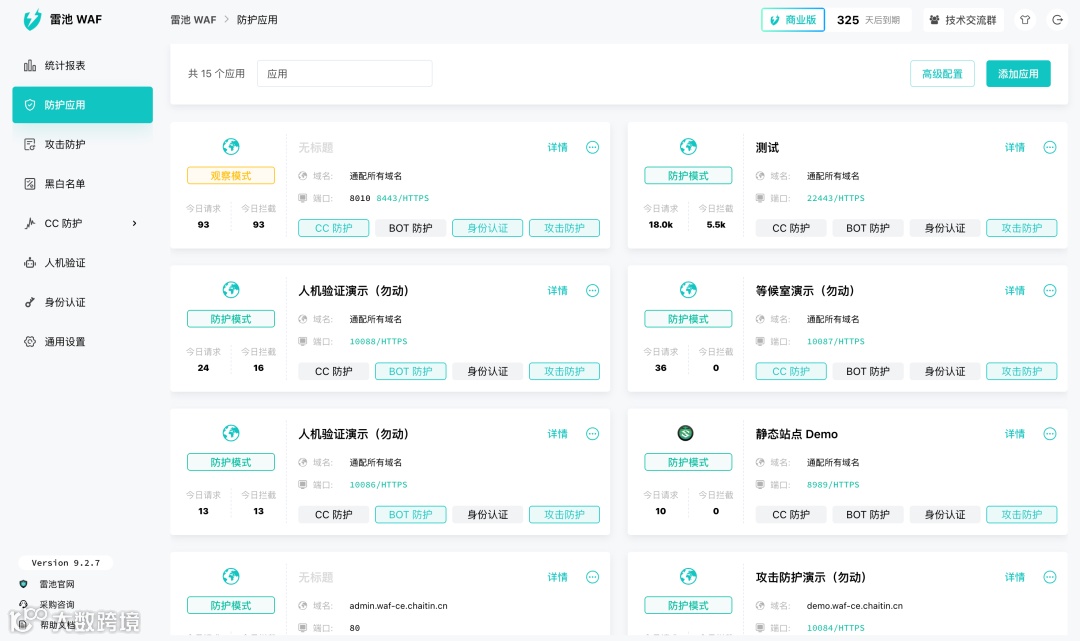
Task: Open more options menu for 测试 app
Action: tap(1050, 147)
